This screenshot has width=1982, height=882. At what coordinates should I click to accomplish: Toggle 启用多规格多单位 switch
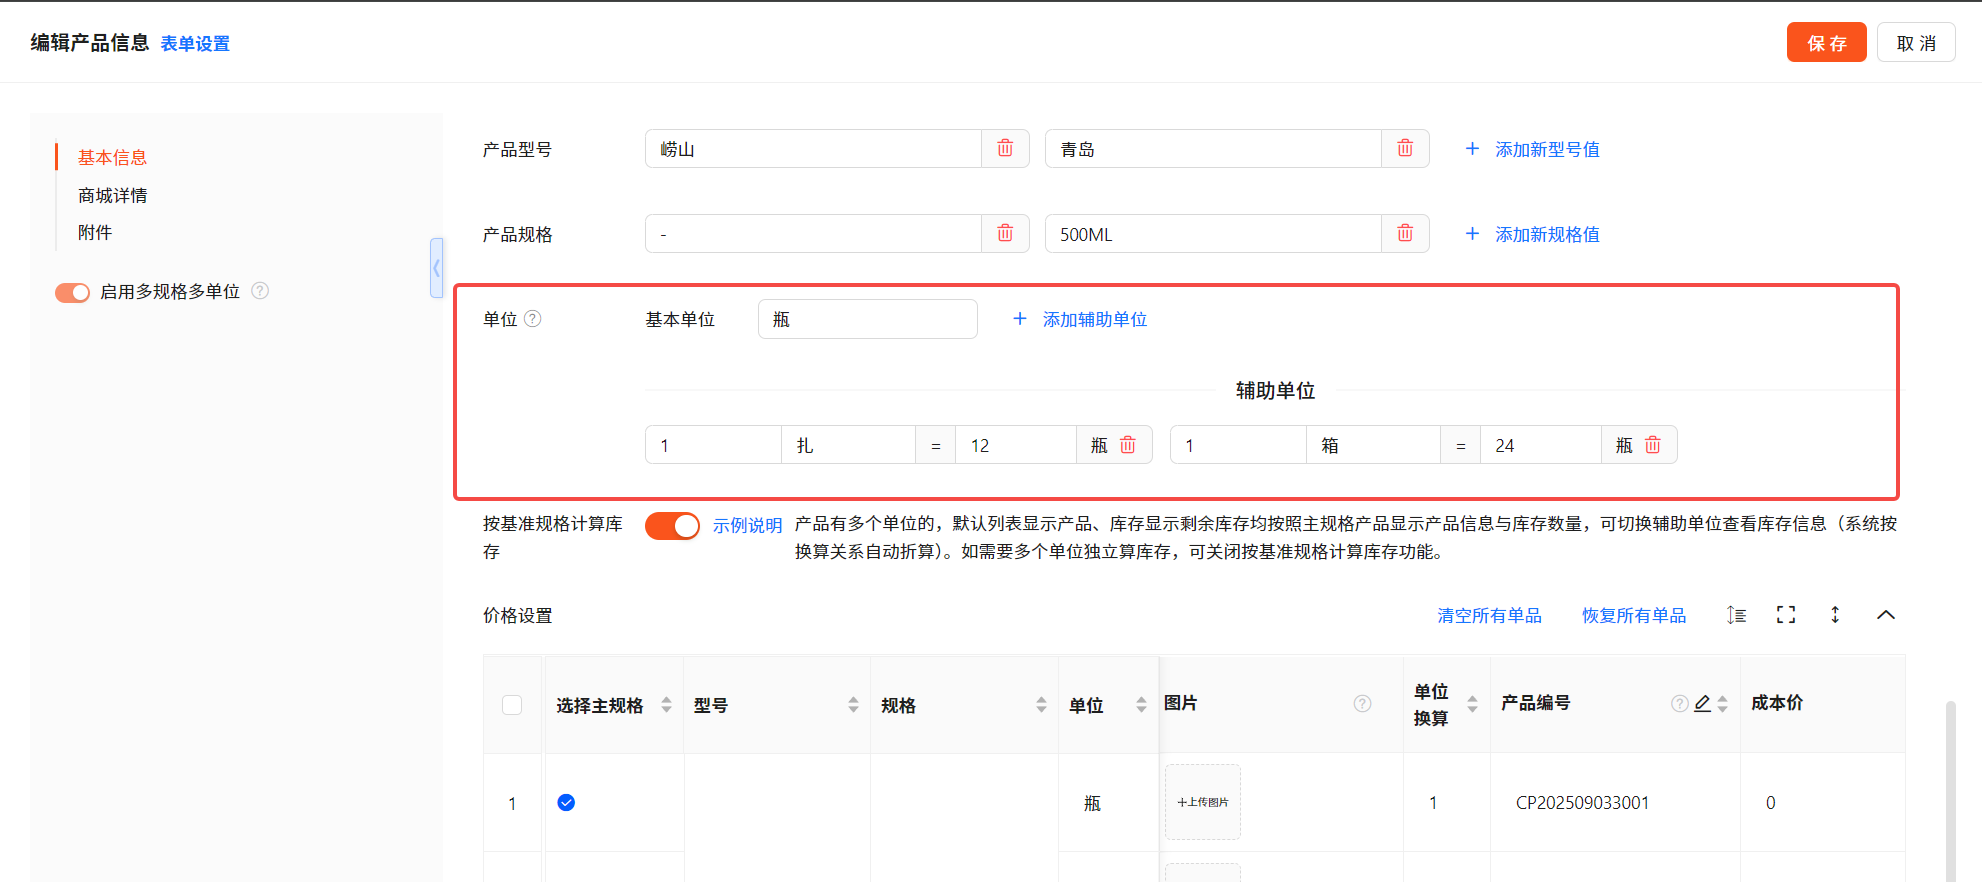72,292
